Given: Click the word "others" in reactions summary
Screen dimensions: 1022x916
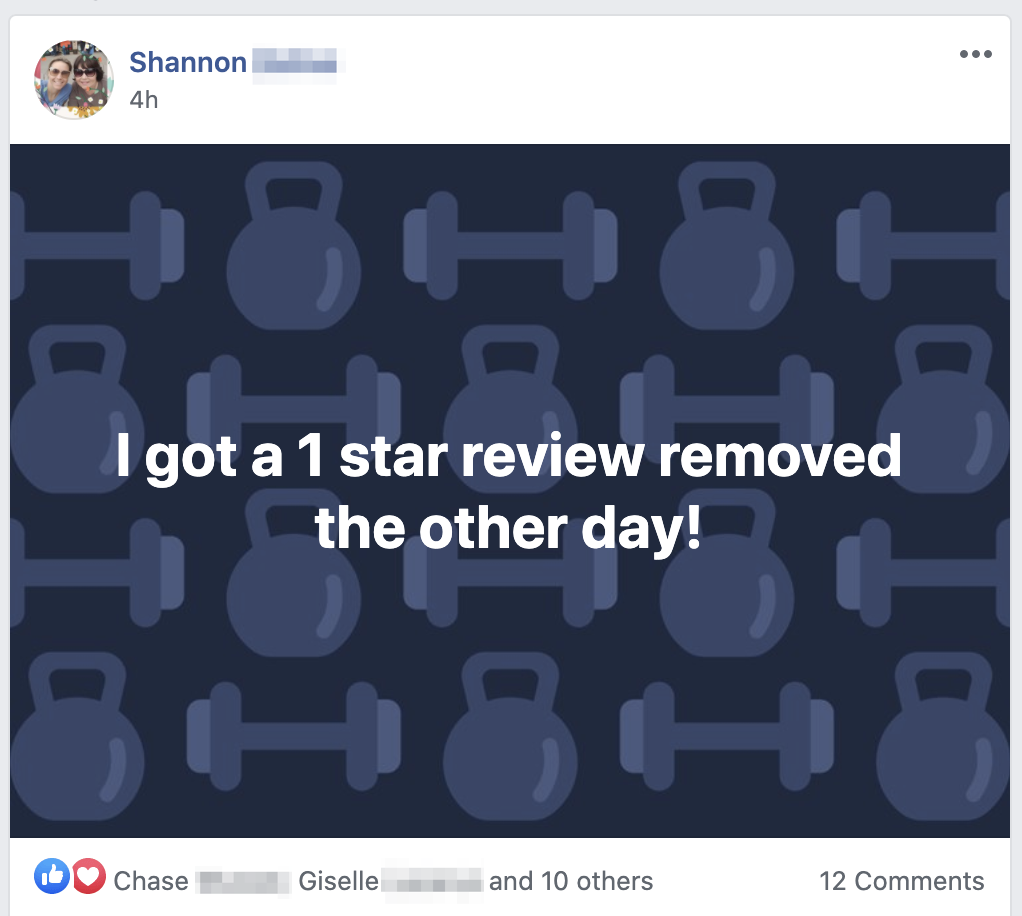Looking at the screenshot, I should (x=615, y=881).
